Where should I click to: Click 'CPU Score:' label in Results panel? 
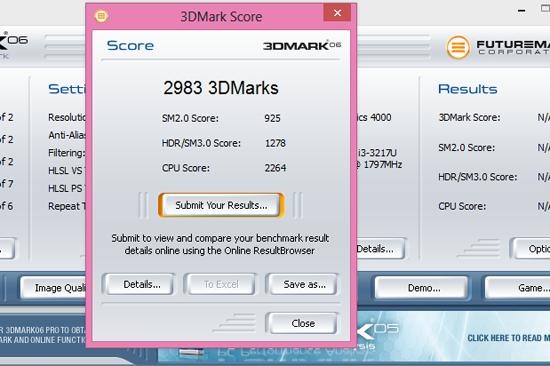[462, 206]
